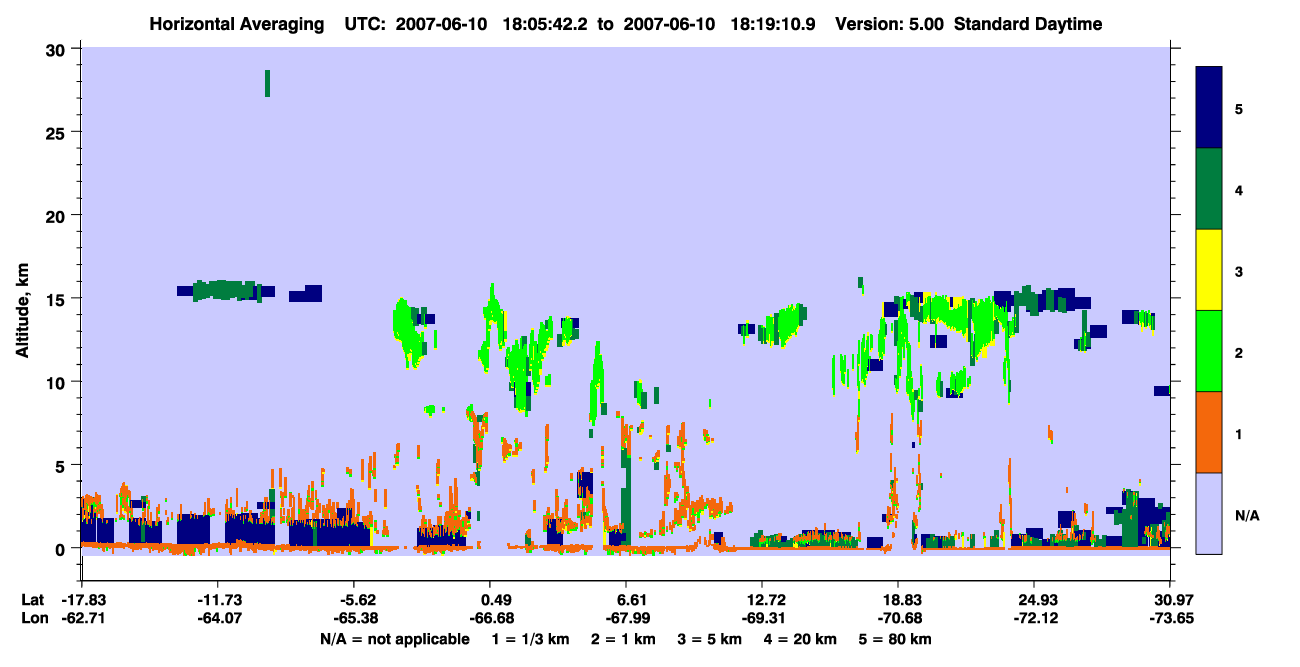Click the bright green colorbar segment labeled 2
Viewport: 1300px width, 667px height.
1209,351
